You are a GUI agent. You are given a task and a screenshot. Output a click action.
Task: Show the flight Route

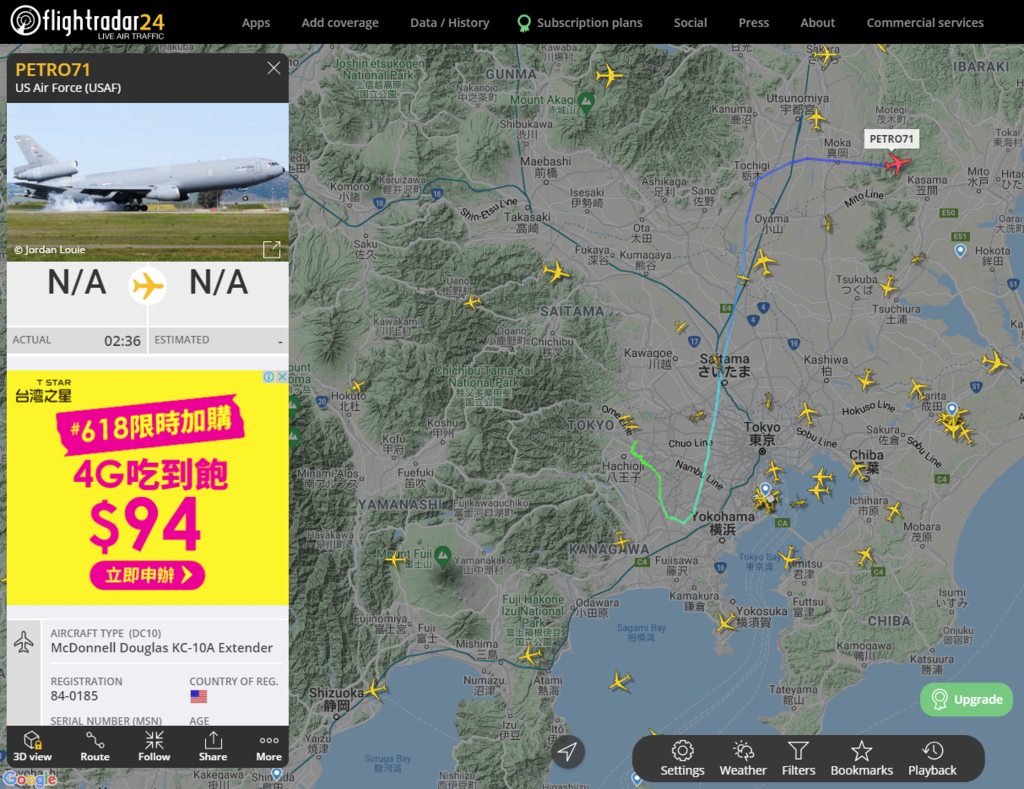[x=95, y=747]
